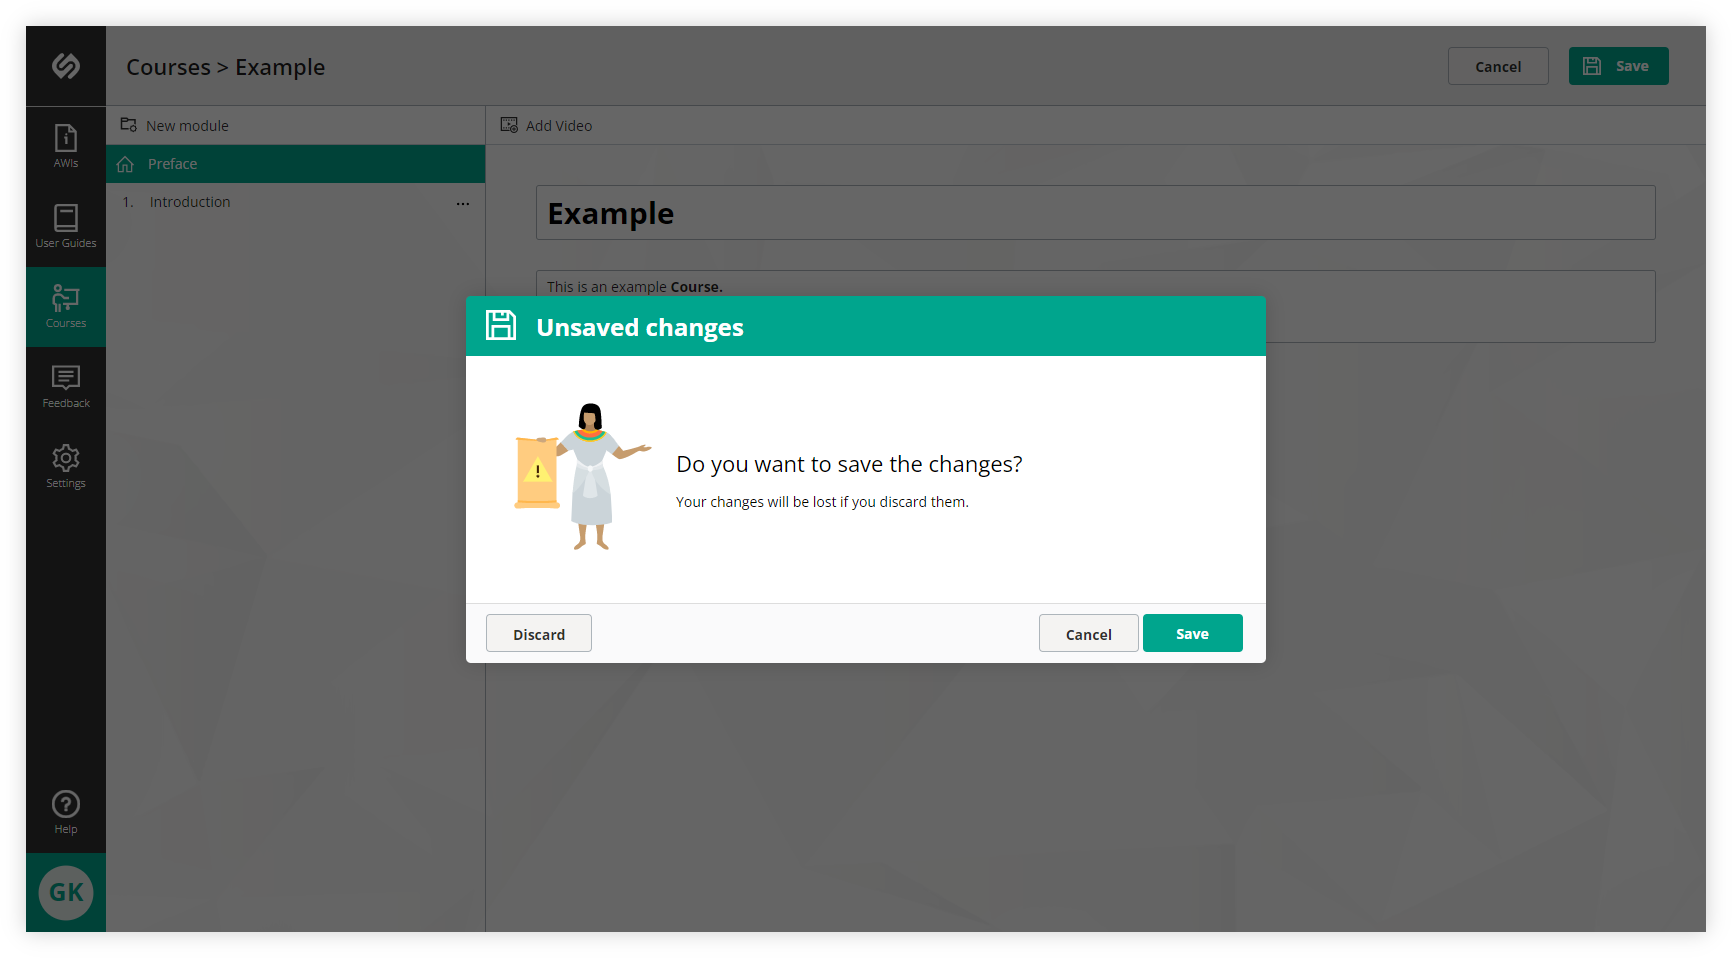Click Save in the Unsaved changes dialog
The width and height of the screenshot is (1732, 958).
[1192, 633]
